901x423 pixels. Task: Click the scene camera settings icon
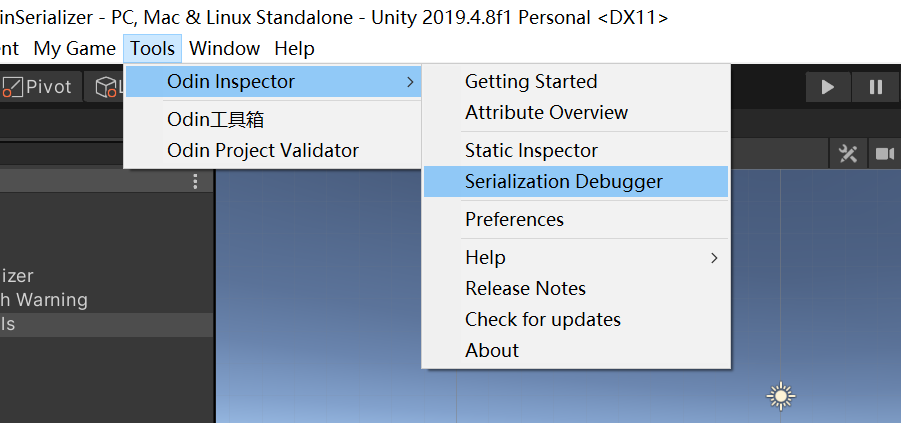[885, 153]
